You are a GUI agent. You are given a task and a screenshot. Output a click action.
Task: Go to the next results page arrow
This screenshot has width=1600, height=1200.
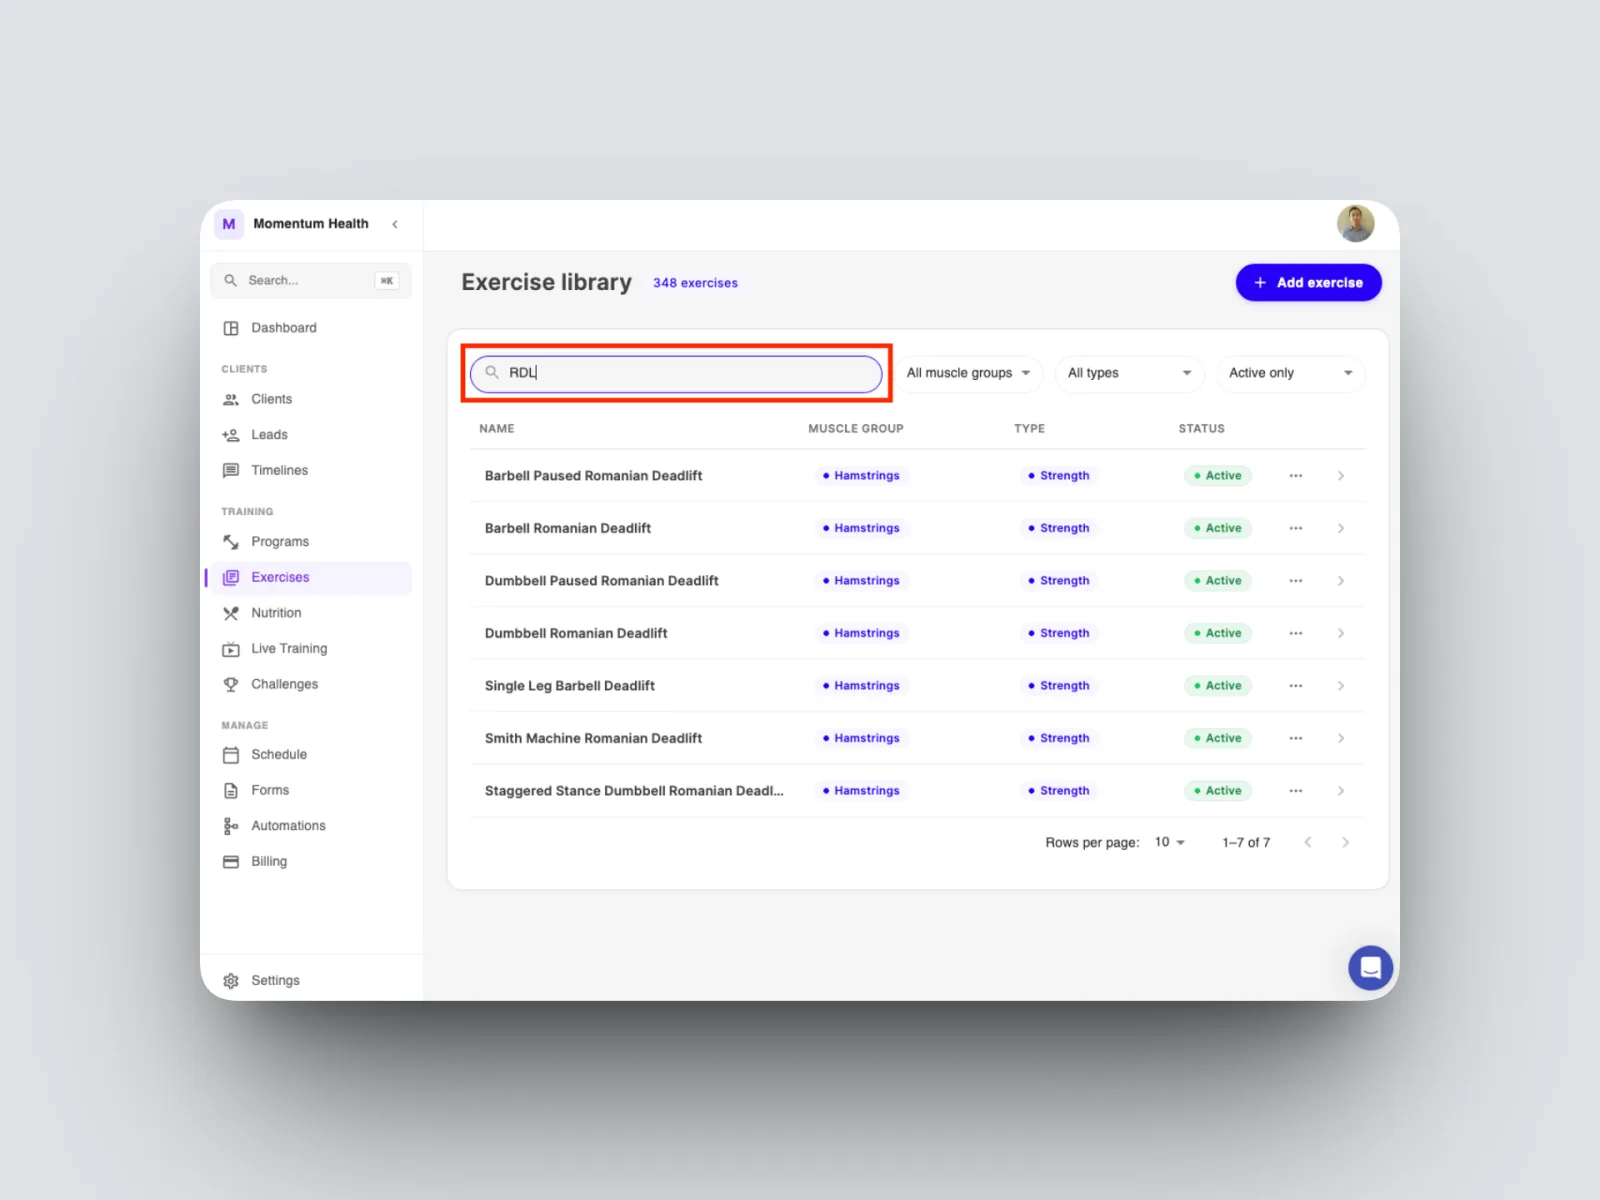tap(1345, 842)
